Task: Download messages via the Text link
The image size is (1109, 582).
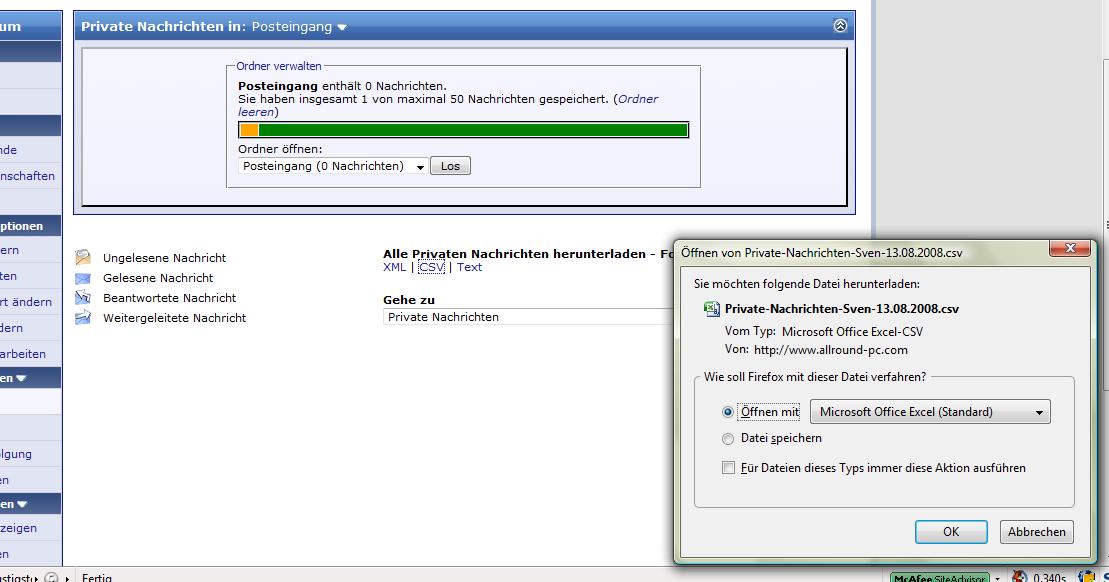Action: 469,267
